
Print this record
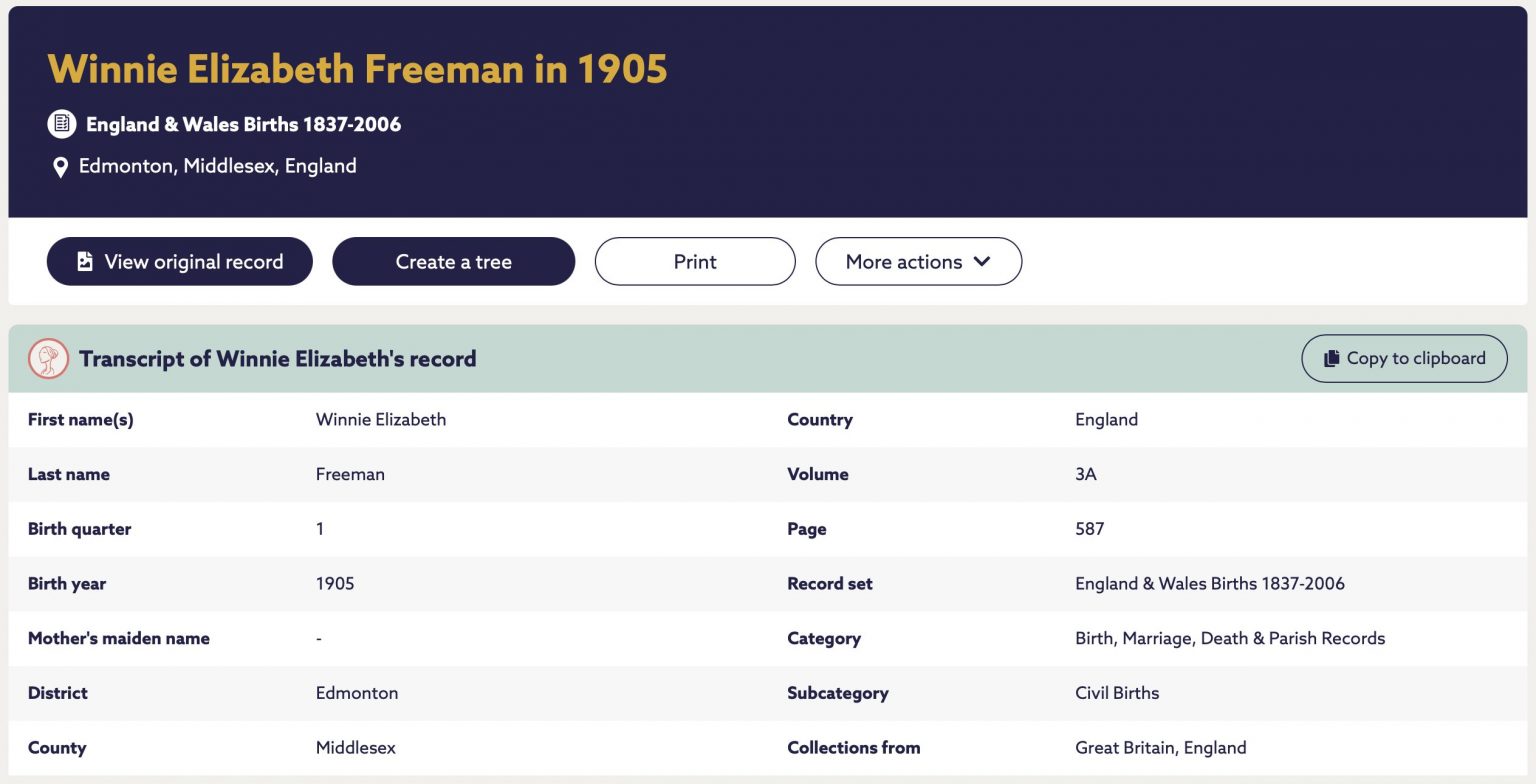click(695, 261)
